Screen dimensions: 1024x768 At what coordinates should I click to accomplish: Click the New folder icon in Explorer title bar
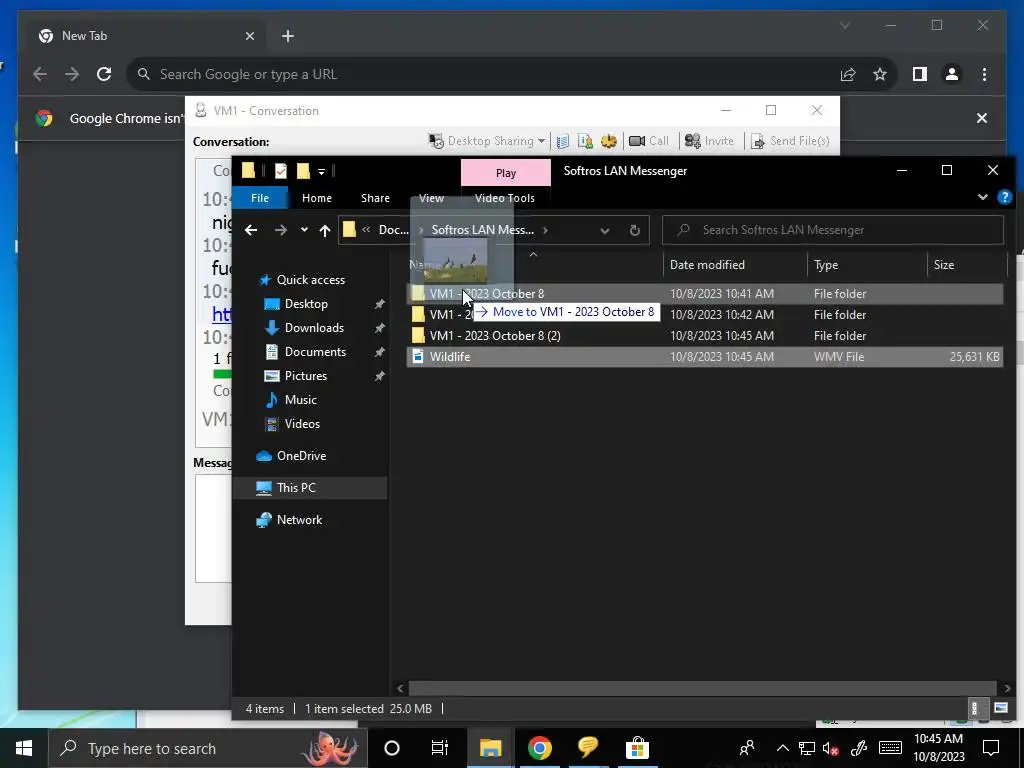[303, 171]
